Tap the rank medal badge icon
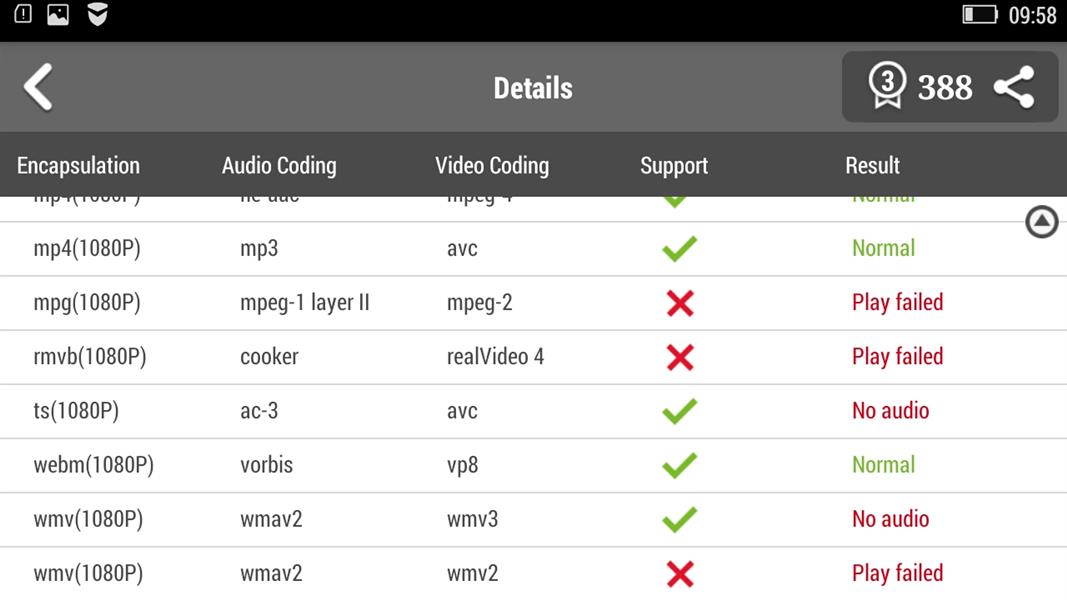1067x600 pixels. point(886,86)
